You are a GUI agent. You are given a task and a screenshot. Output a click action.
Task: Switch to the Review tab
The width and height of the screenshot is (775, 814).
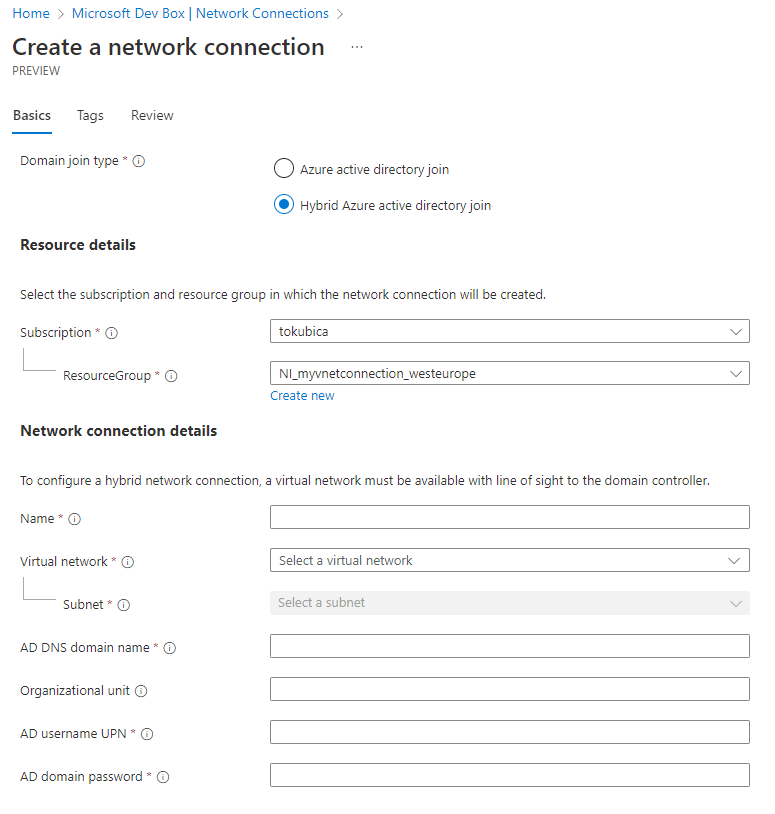(x=152, y=115)
